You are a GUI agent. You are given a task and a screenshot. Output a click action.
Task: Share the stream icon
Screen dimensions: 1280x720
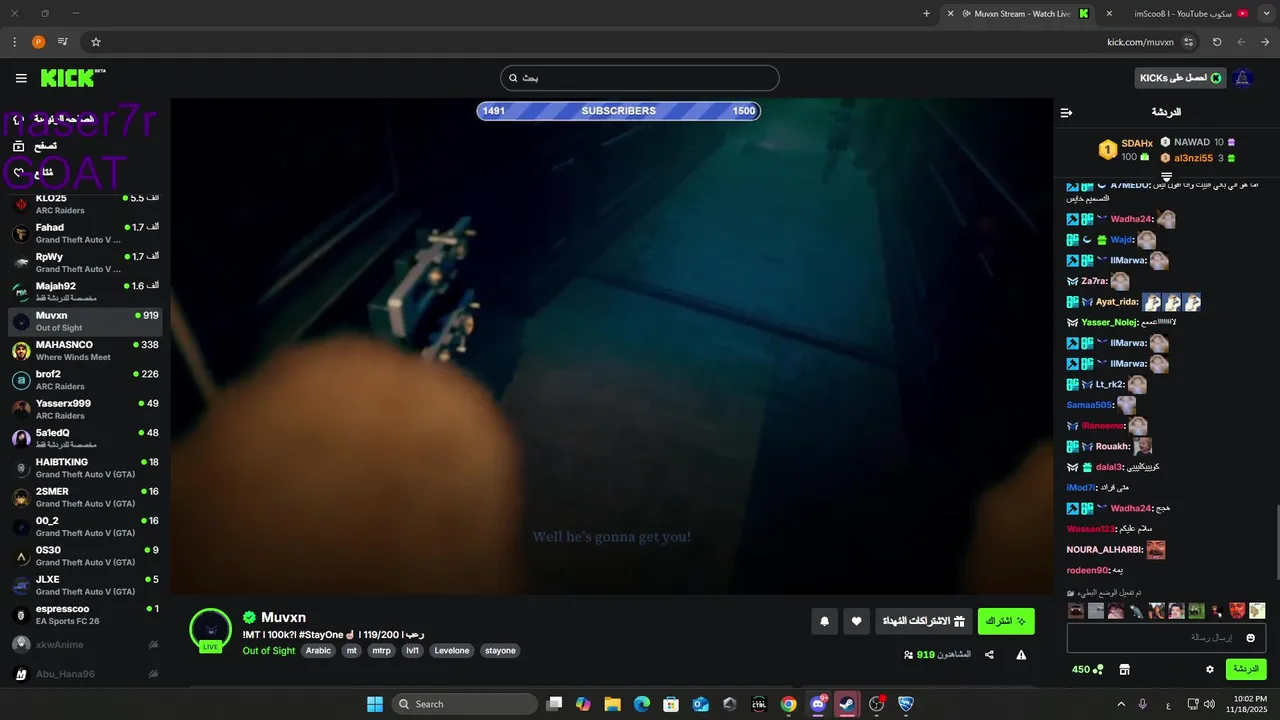(989, 655)
